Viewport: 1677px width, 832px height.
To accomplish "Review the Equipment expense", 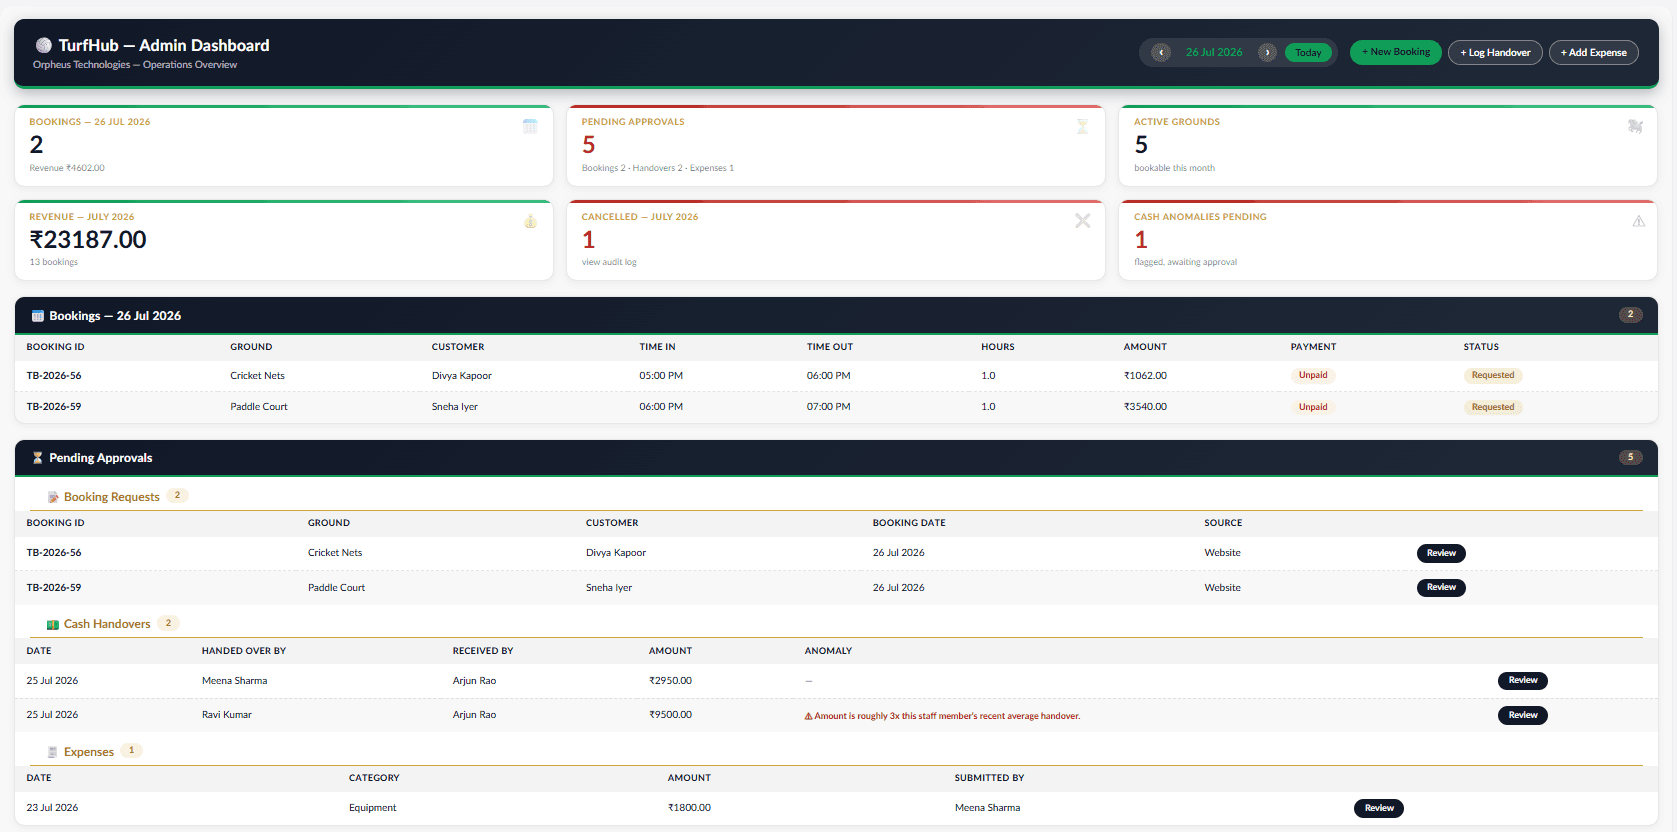I will tap(1379, 808).
